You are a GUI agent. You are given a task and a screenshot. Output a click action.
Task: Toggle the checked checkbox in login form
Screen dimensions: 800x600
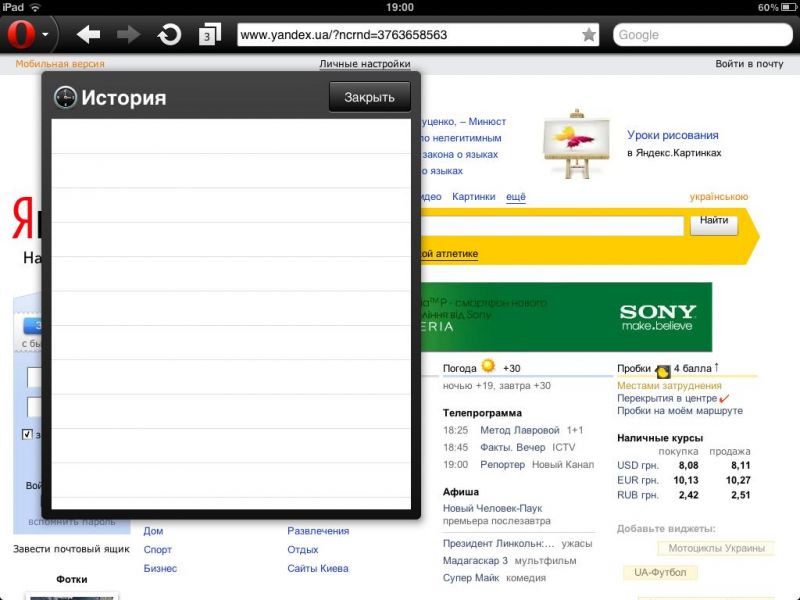click(x=28, y=434)
